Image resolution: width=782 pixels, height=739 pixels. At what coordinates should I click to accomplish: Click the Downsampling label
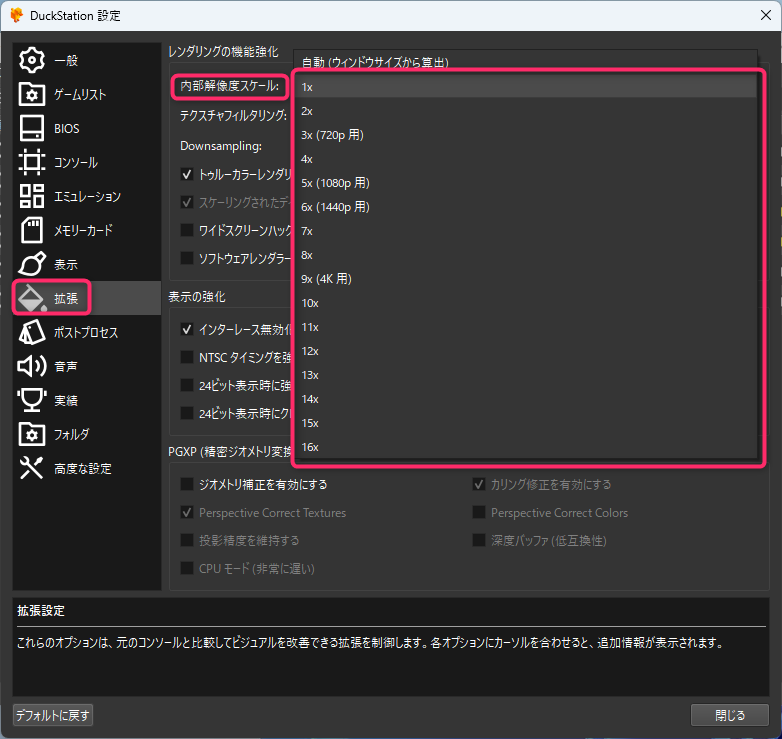point(221,146)
